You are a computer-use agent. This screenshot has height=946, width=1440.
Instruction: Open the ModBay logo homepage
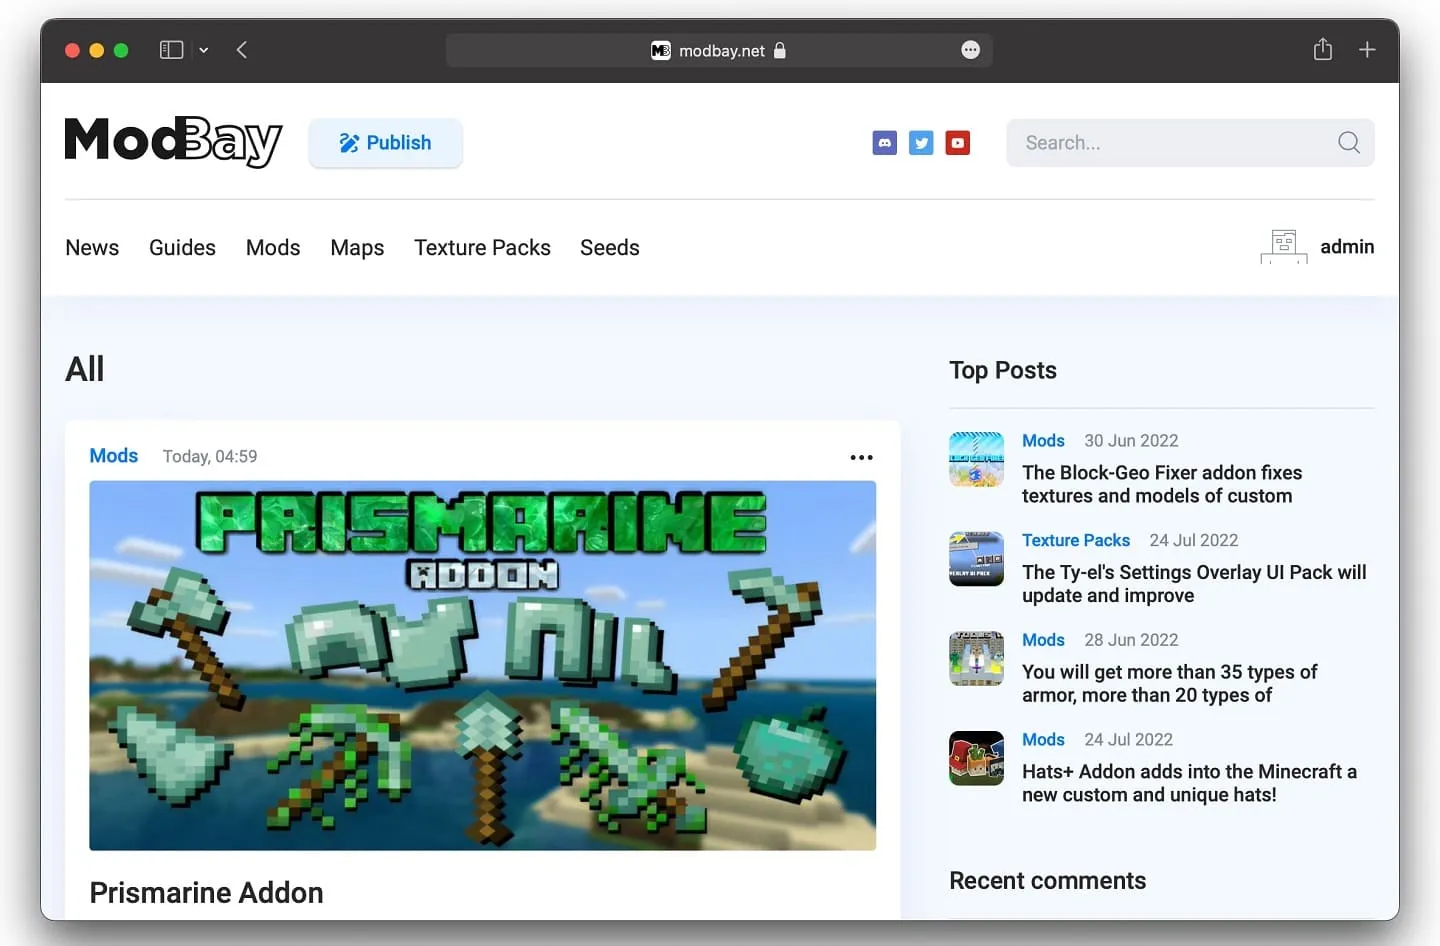(174, 142)
